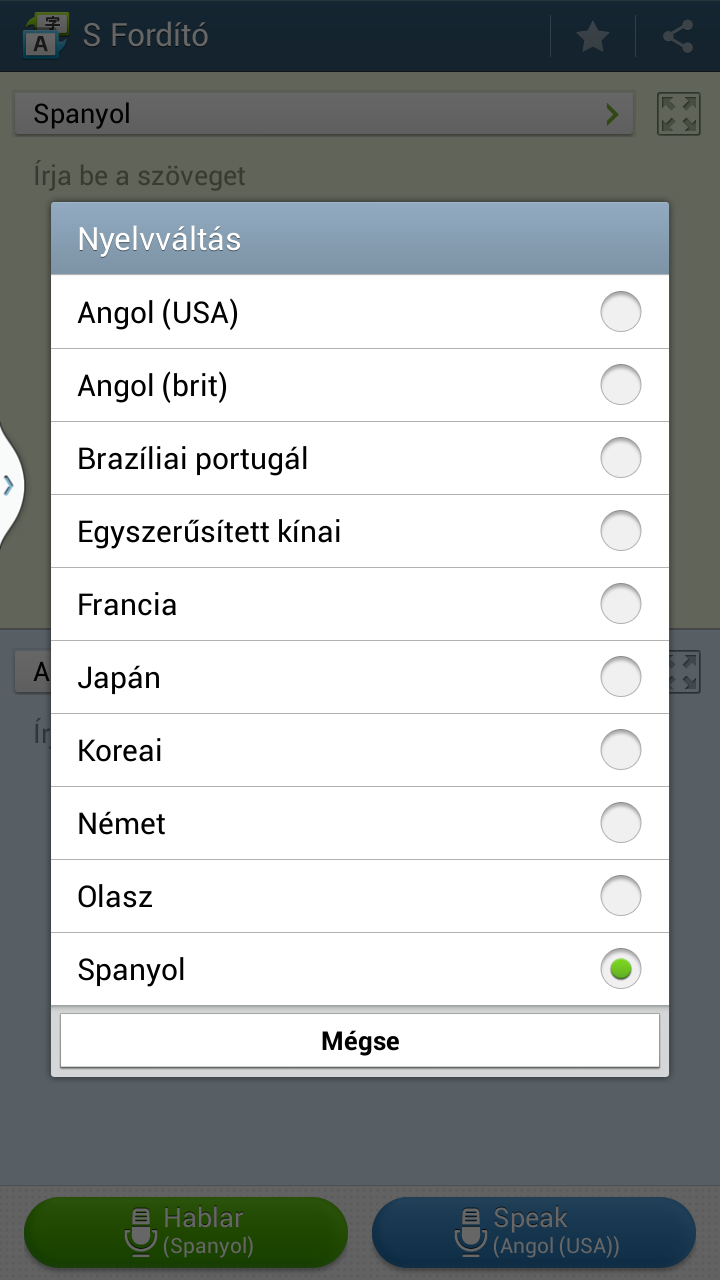Tap the Hablar microphone button
Image resolution: width=720 pixels, height=1280 pixels.
[x=186, y=1231]
